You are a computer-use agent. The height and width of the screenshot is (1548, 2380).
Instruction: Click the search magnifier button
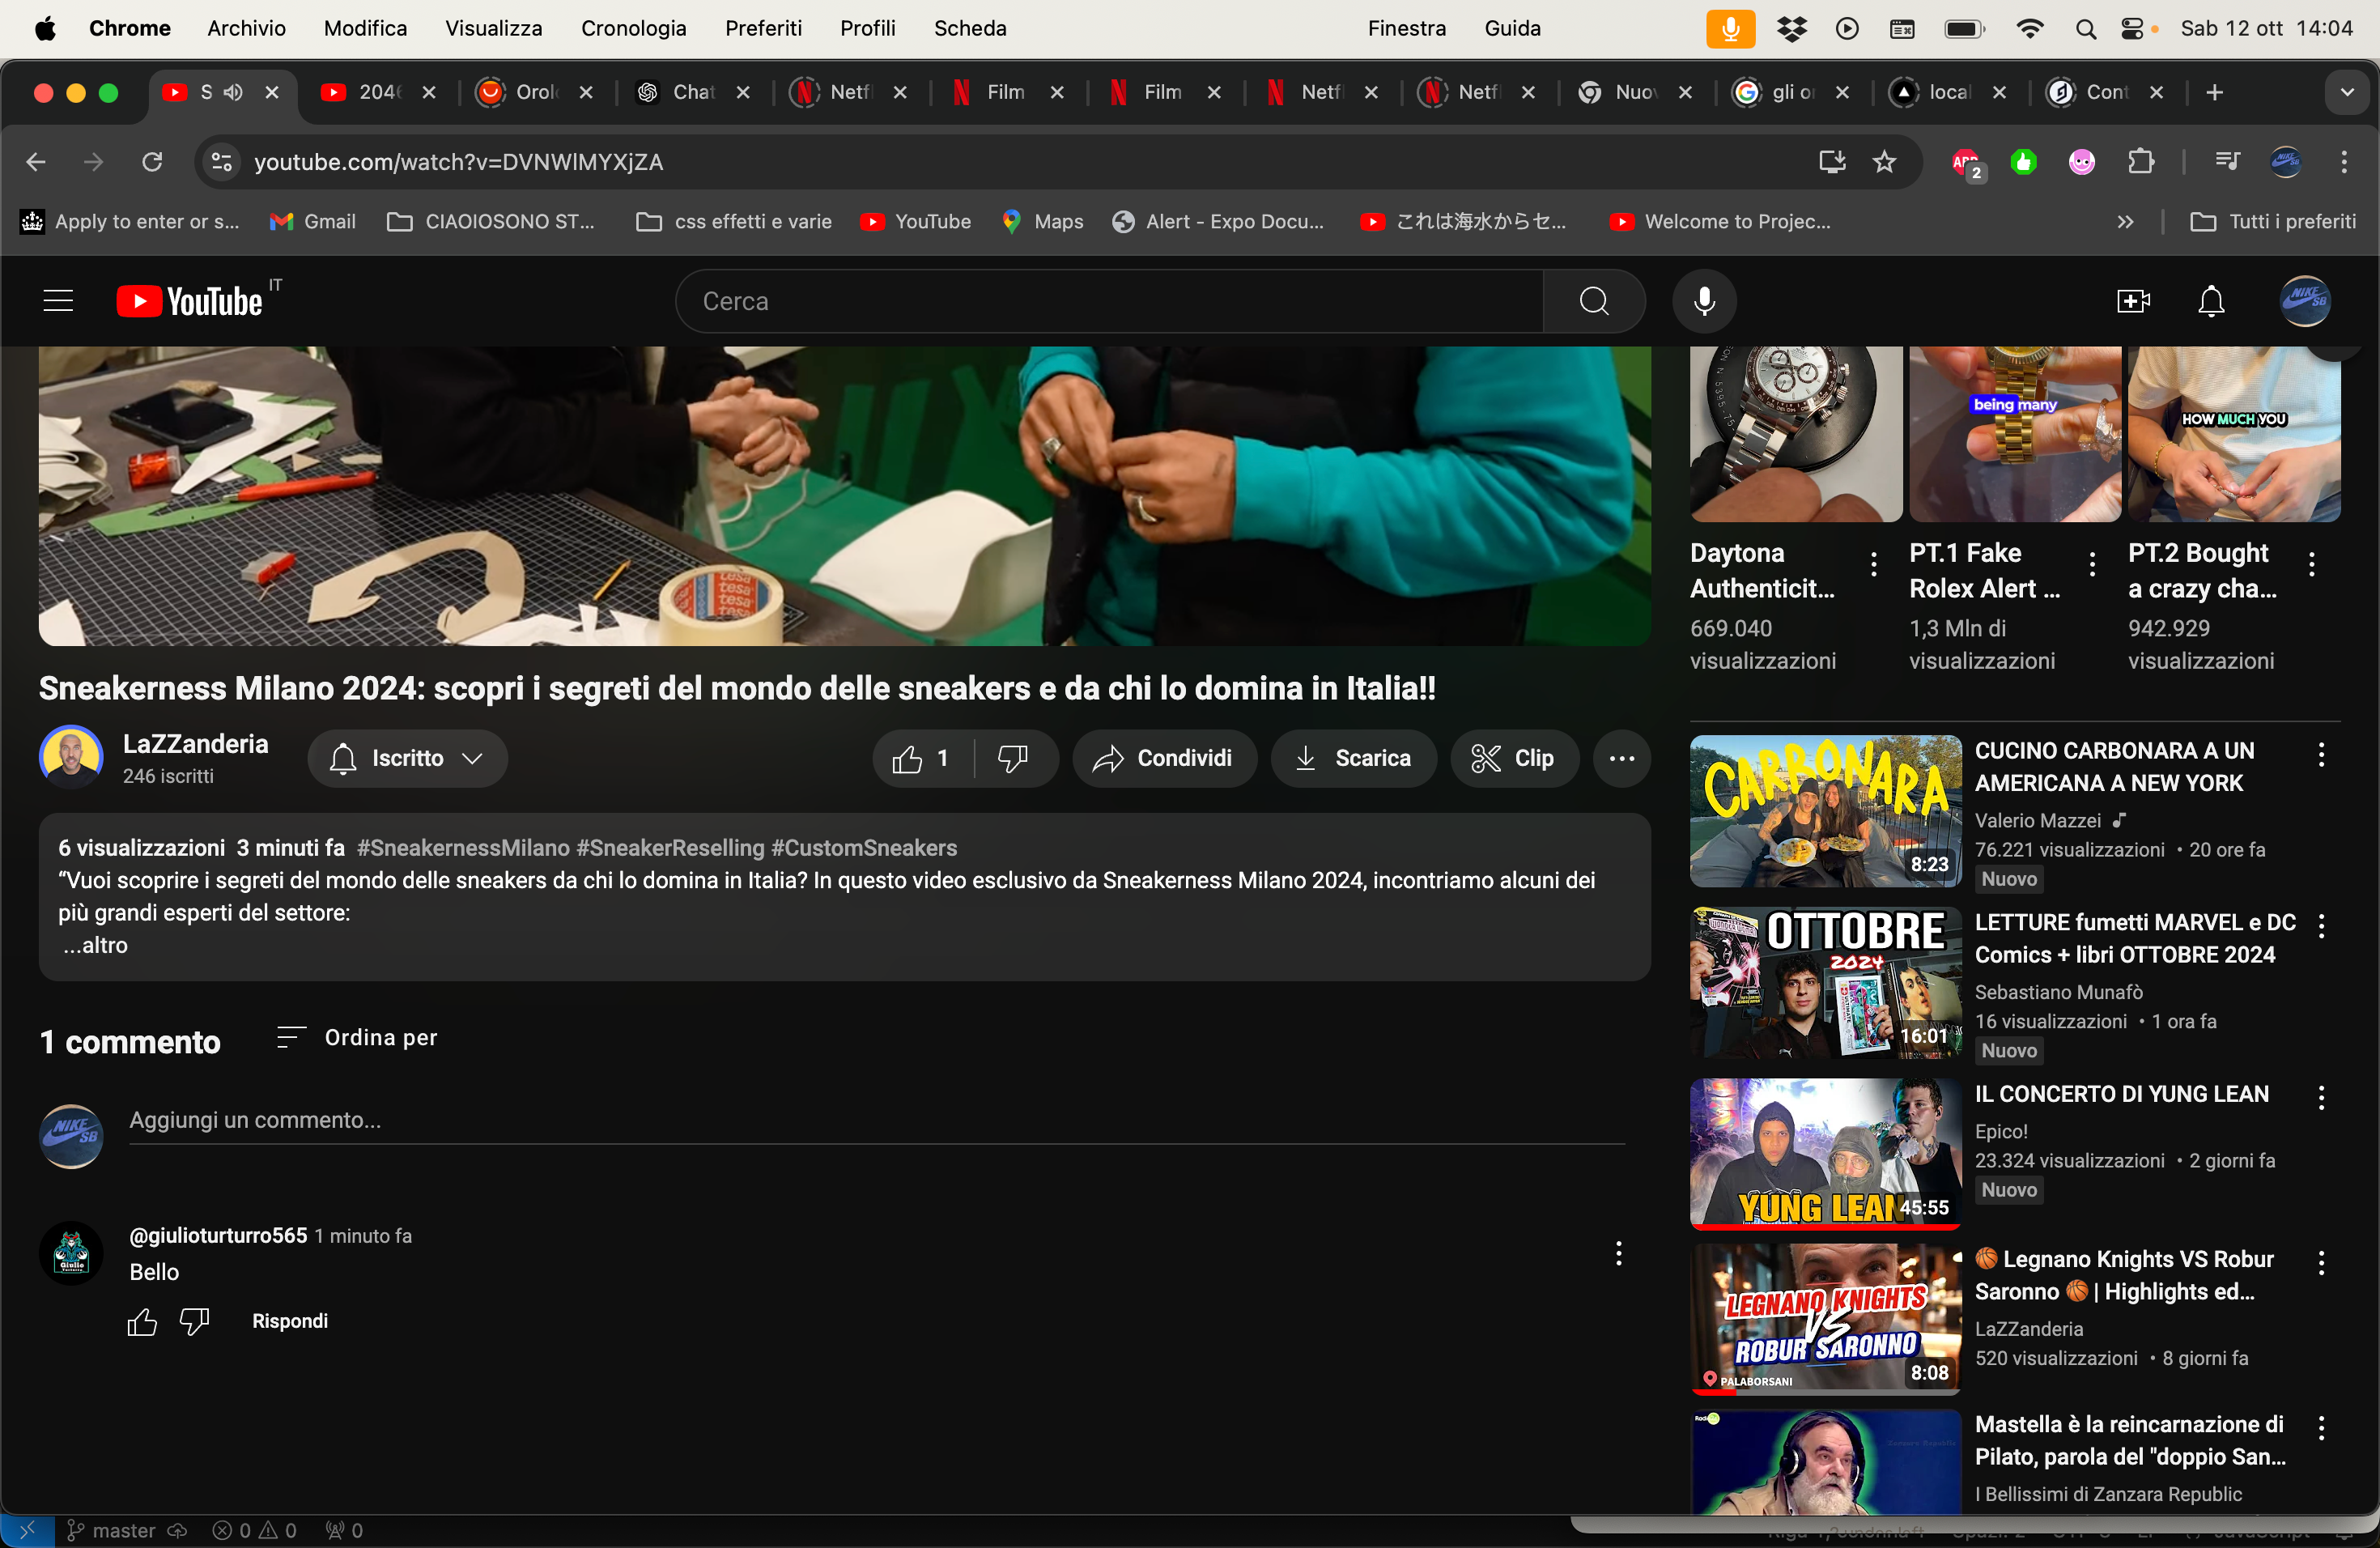pyautogui.click(x=1594, y=301)
